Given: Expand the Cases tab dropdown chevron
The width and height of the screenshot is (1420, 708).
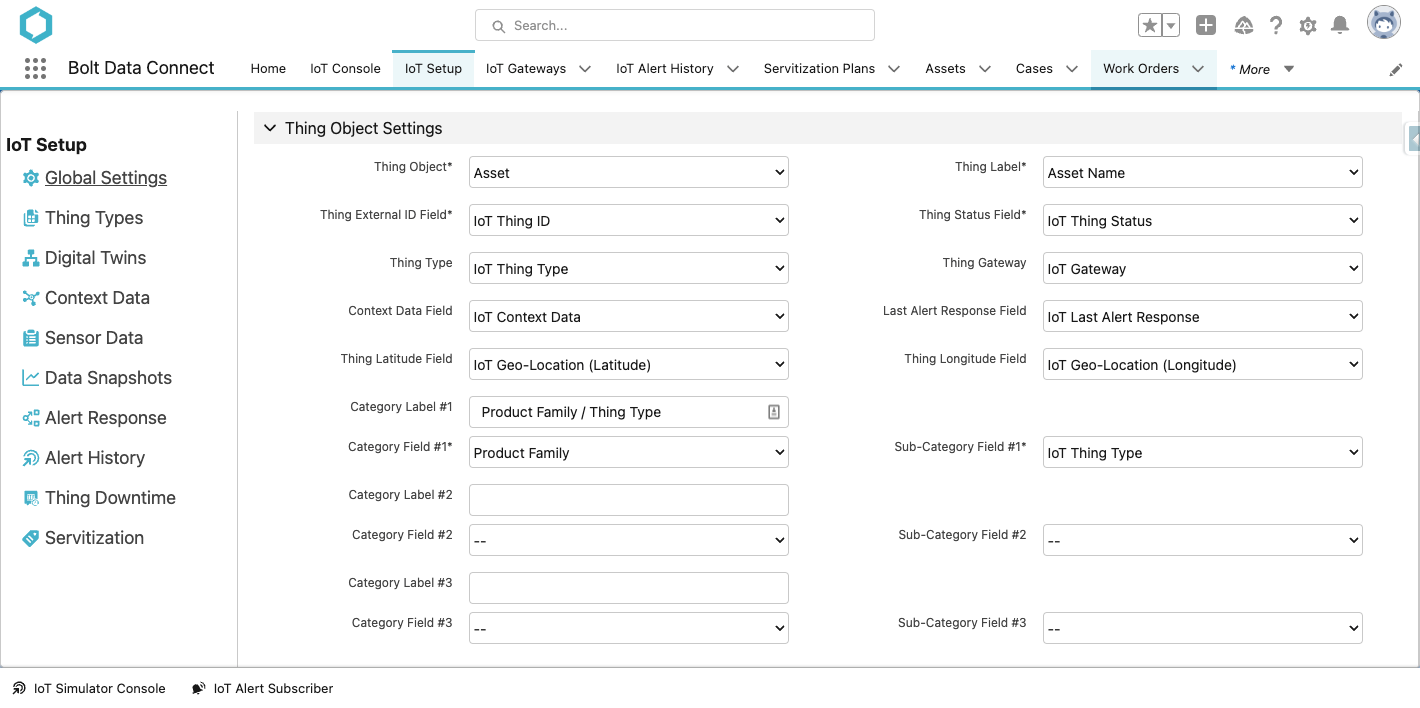Looking at the screenshot, I should 1072,69.
